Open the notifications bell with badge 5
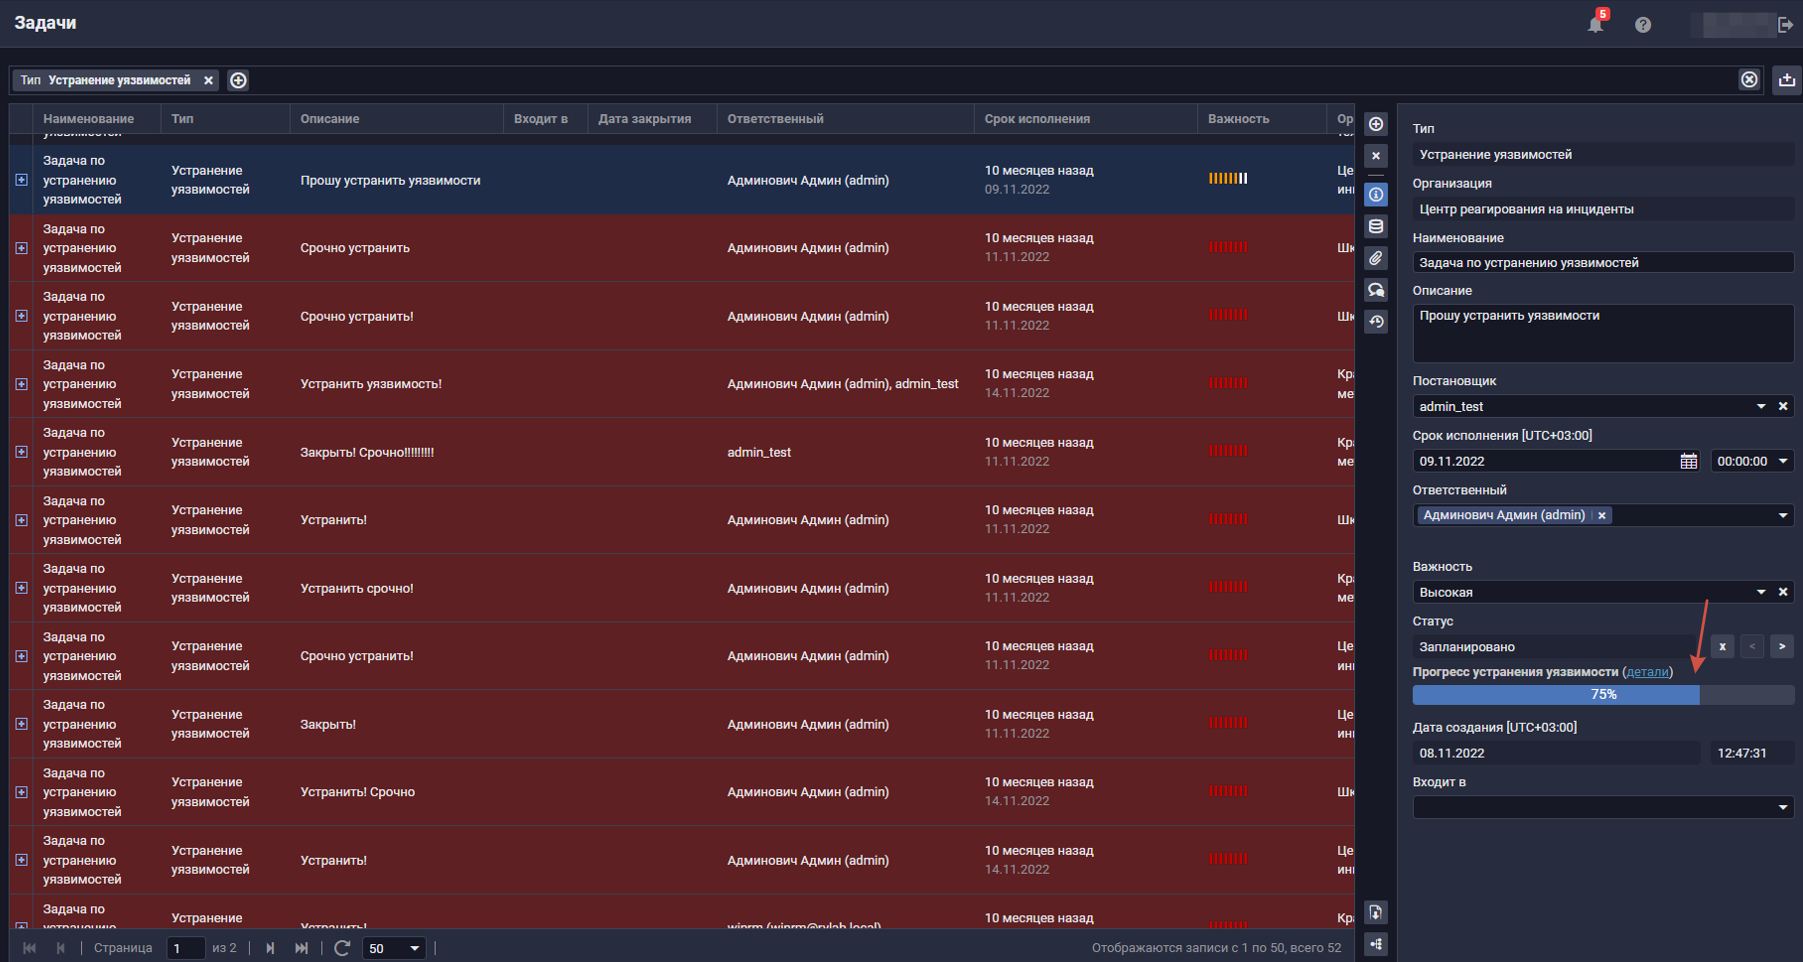1803x962 pixels. point(1596,23)
